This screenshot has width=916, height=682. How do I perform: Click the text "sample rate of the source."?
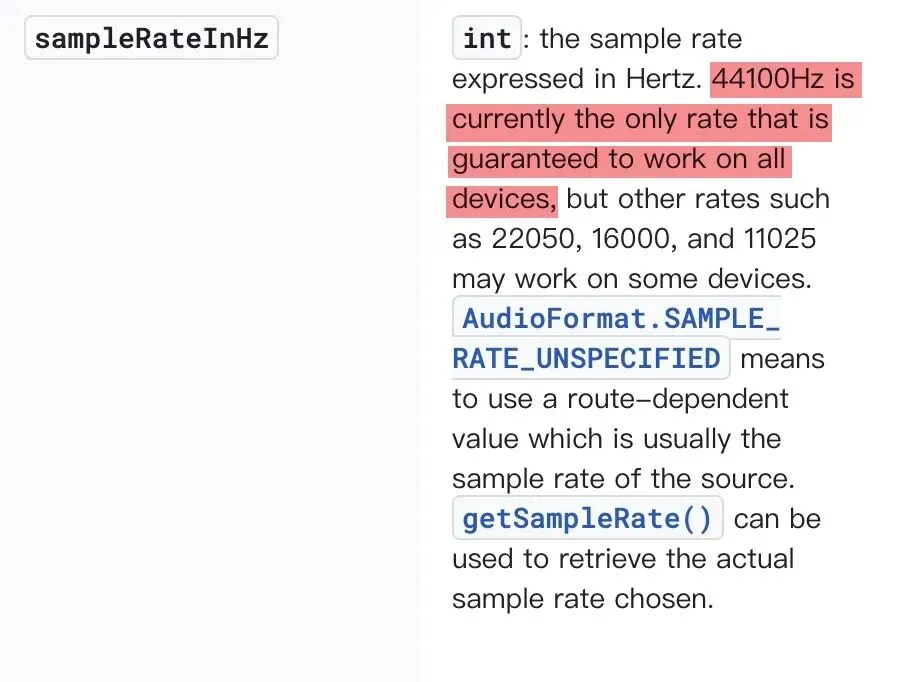click(623, 479)
